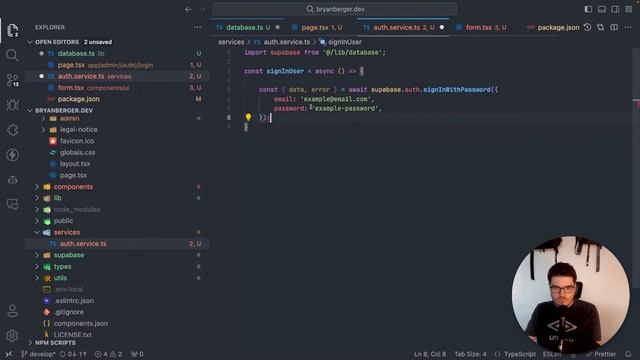The width and height of the screenshot is (640, 360).
Task: Open the Run and Debug view icon
Action: pos(12,105)
